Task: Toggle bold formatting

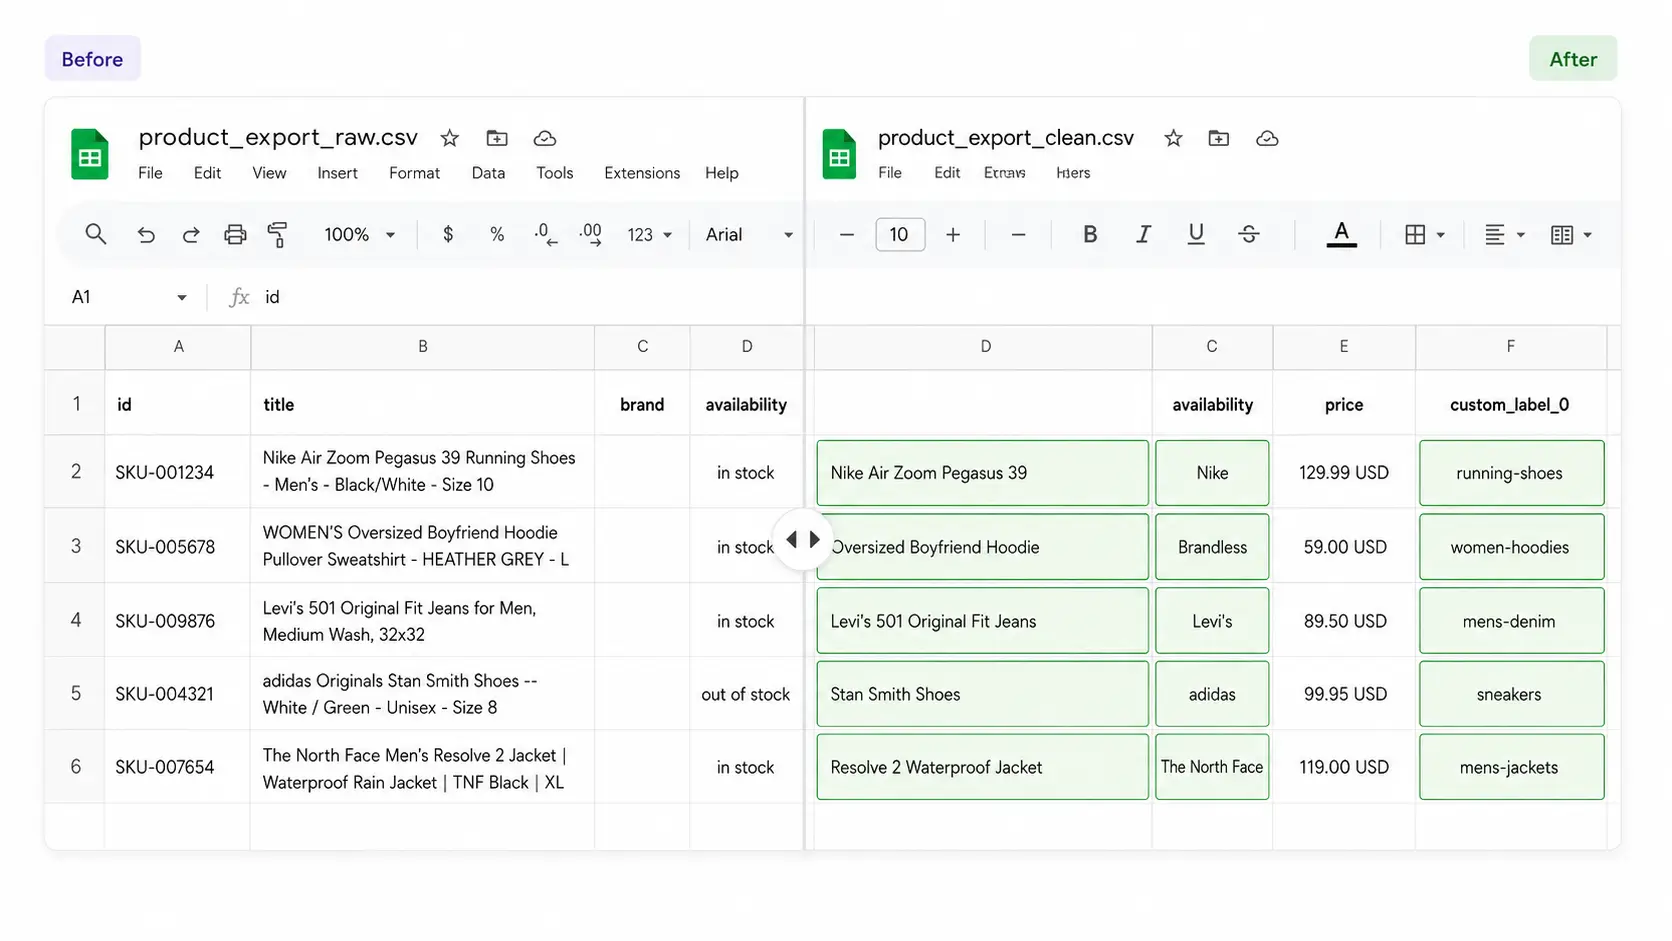Action: coord(1090,234)
